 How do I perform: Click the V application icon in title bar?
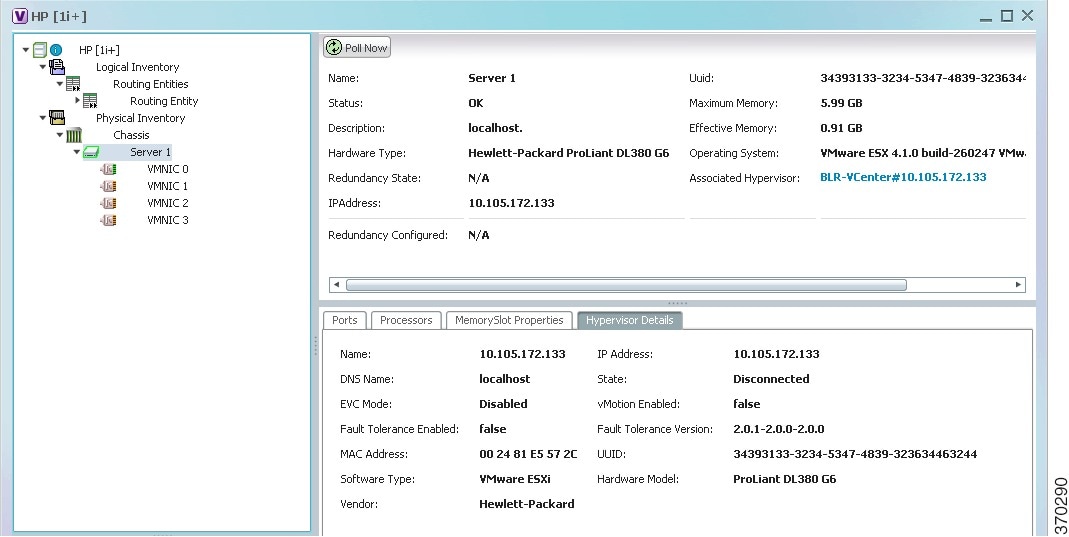pos(20,16)
